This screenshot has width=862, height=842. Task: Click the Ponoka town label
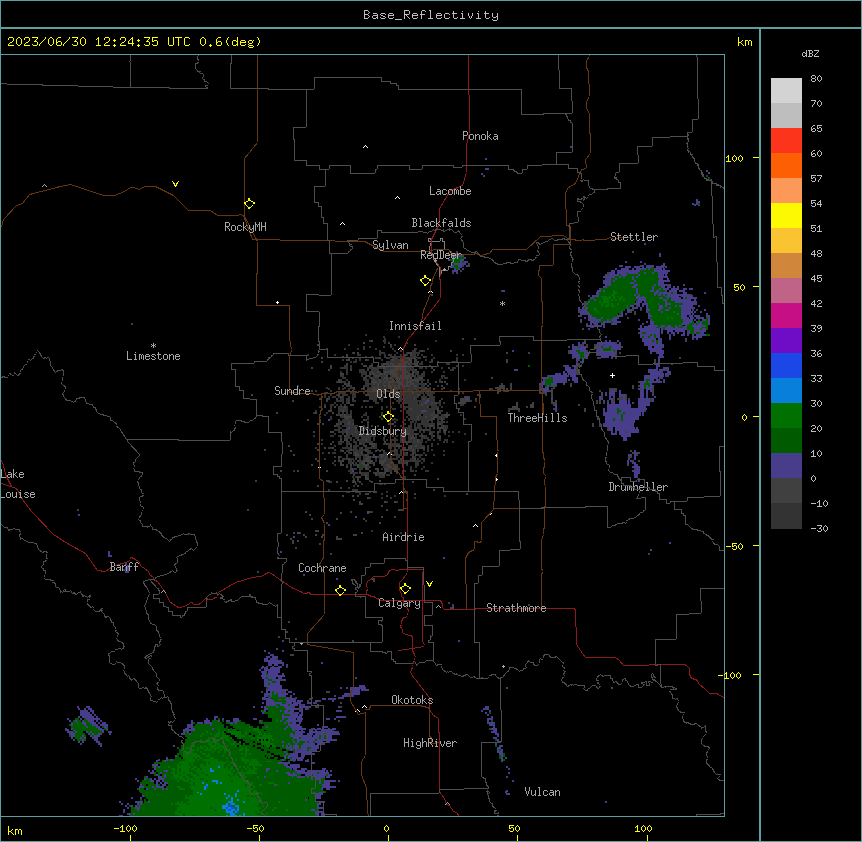point(480,136)
